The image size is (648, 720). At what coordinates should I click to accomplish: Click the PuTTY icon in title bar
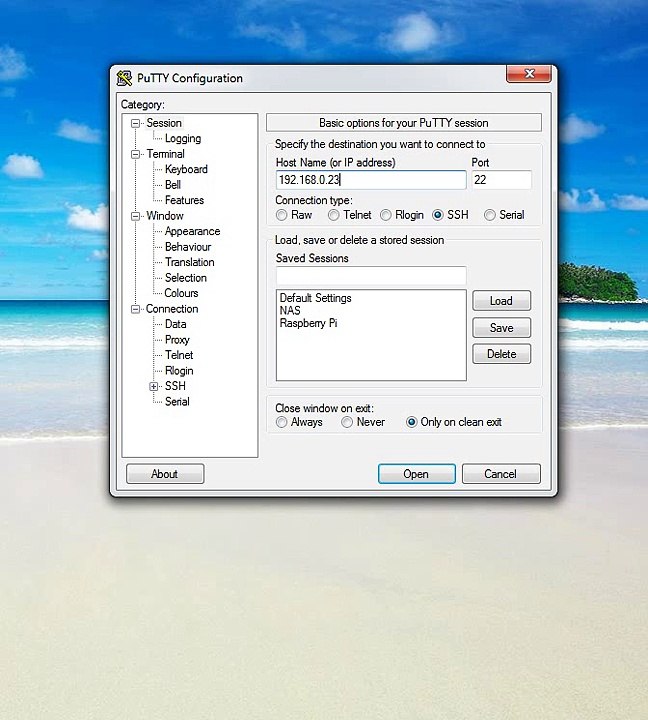pyautogui.click(x=124, y=78)
